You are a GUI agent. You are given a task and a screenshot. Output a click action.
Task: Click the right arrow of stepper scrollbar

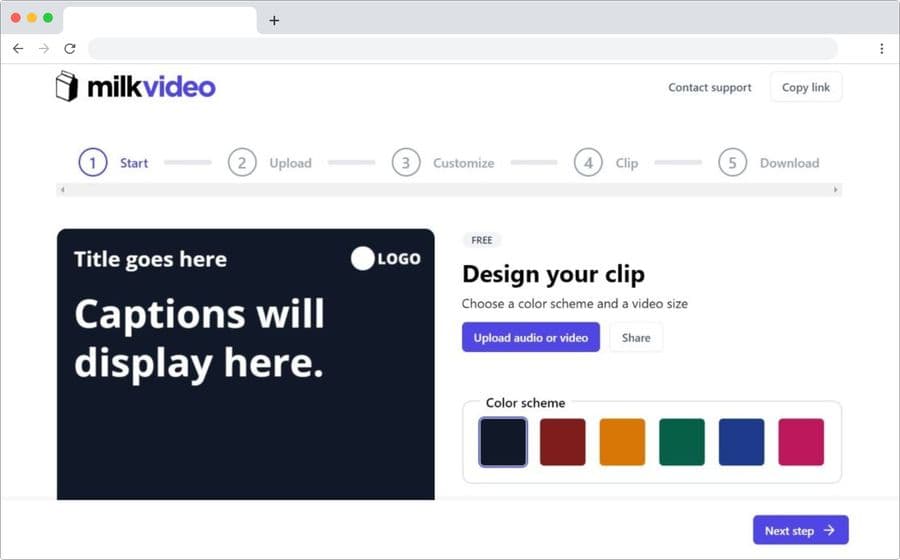836,189
